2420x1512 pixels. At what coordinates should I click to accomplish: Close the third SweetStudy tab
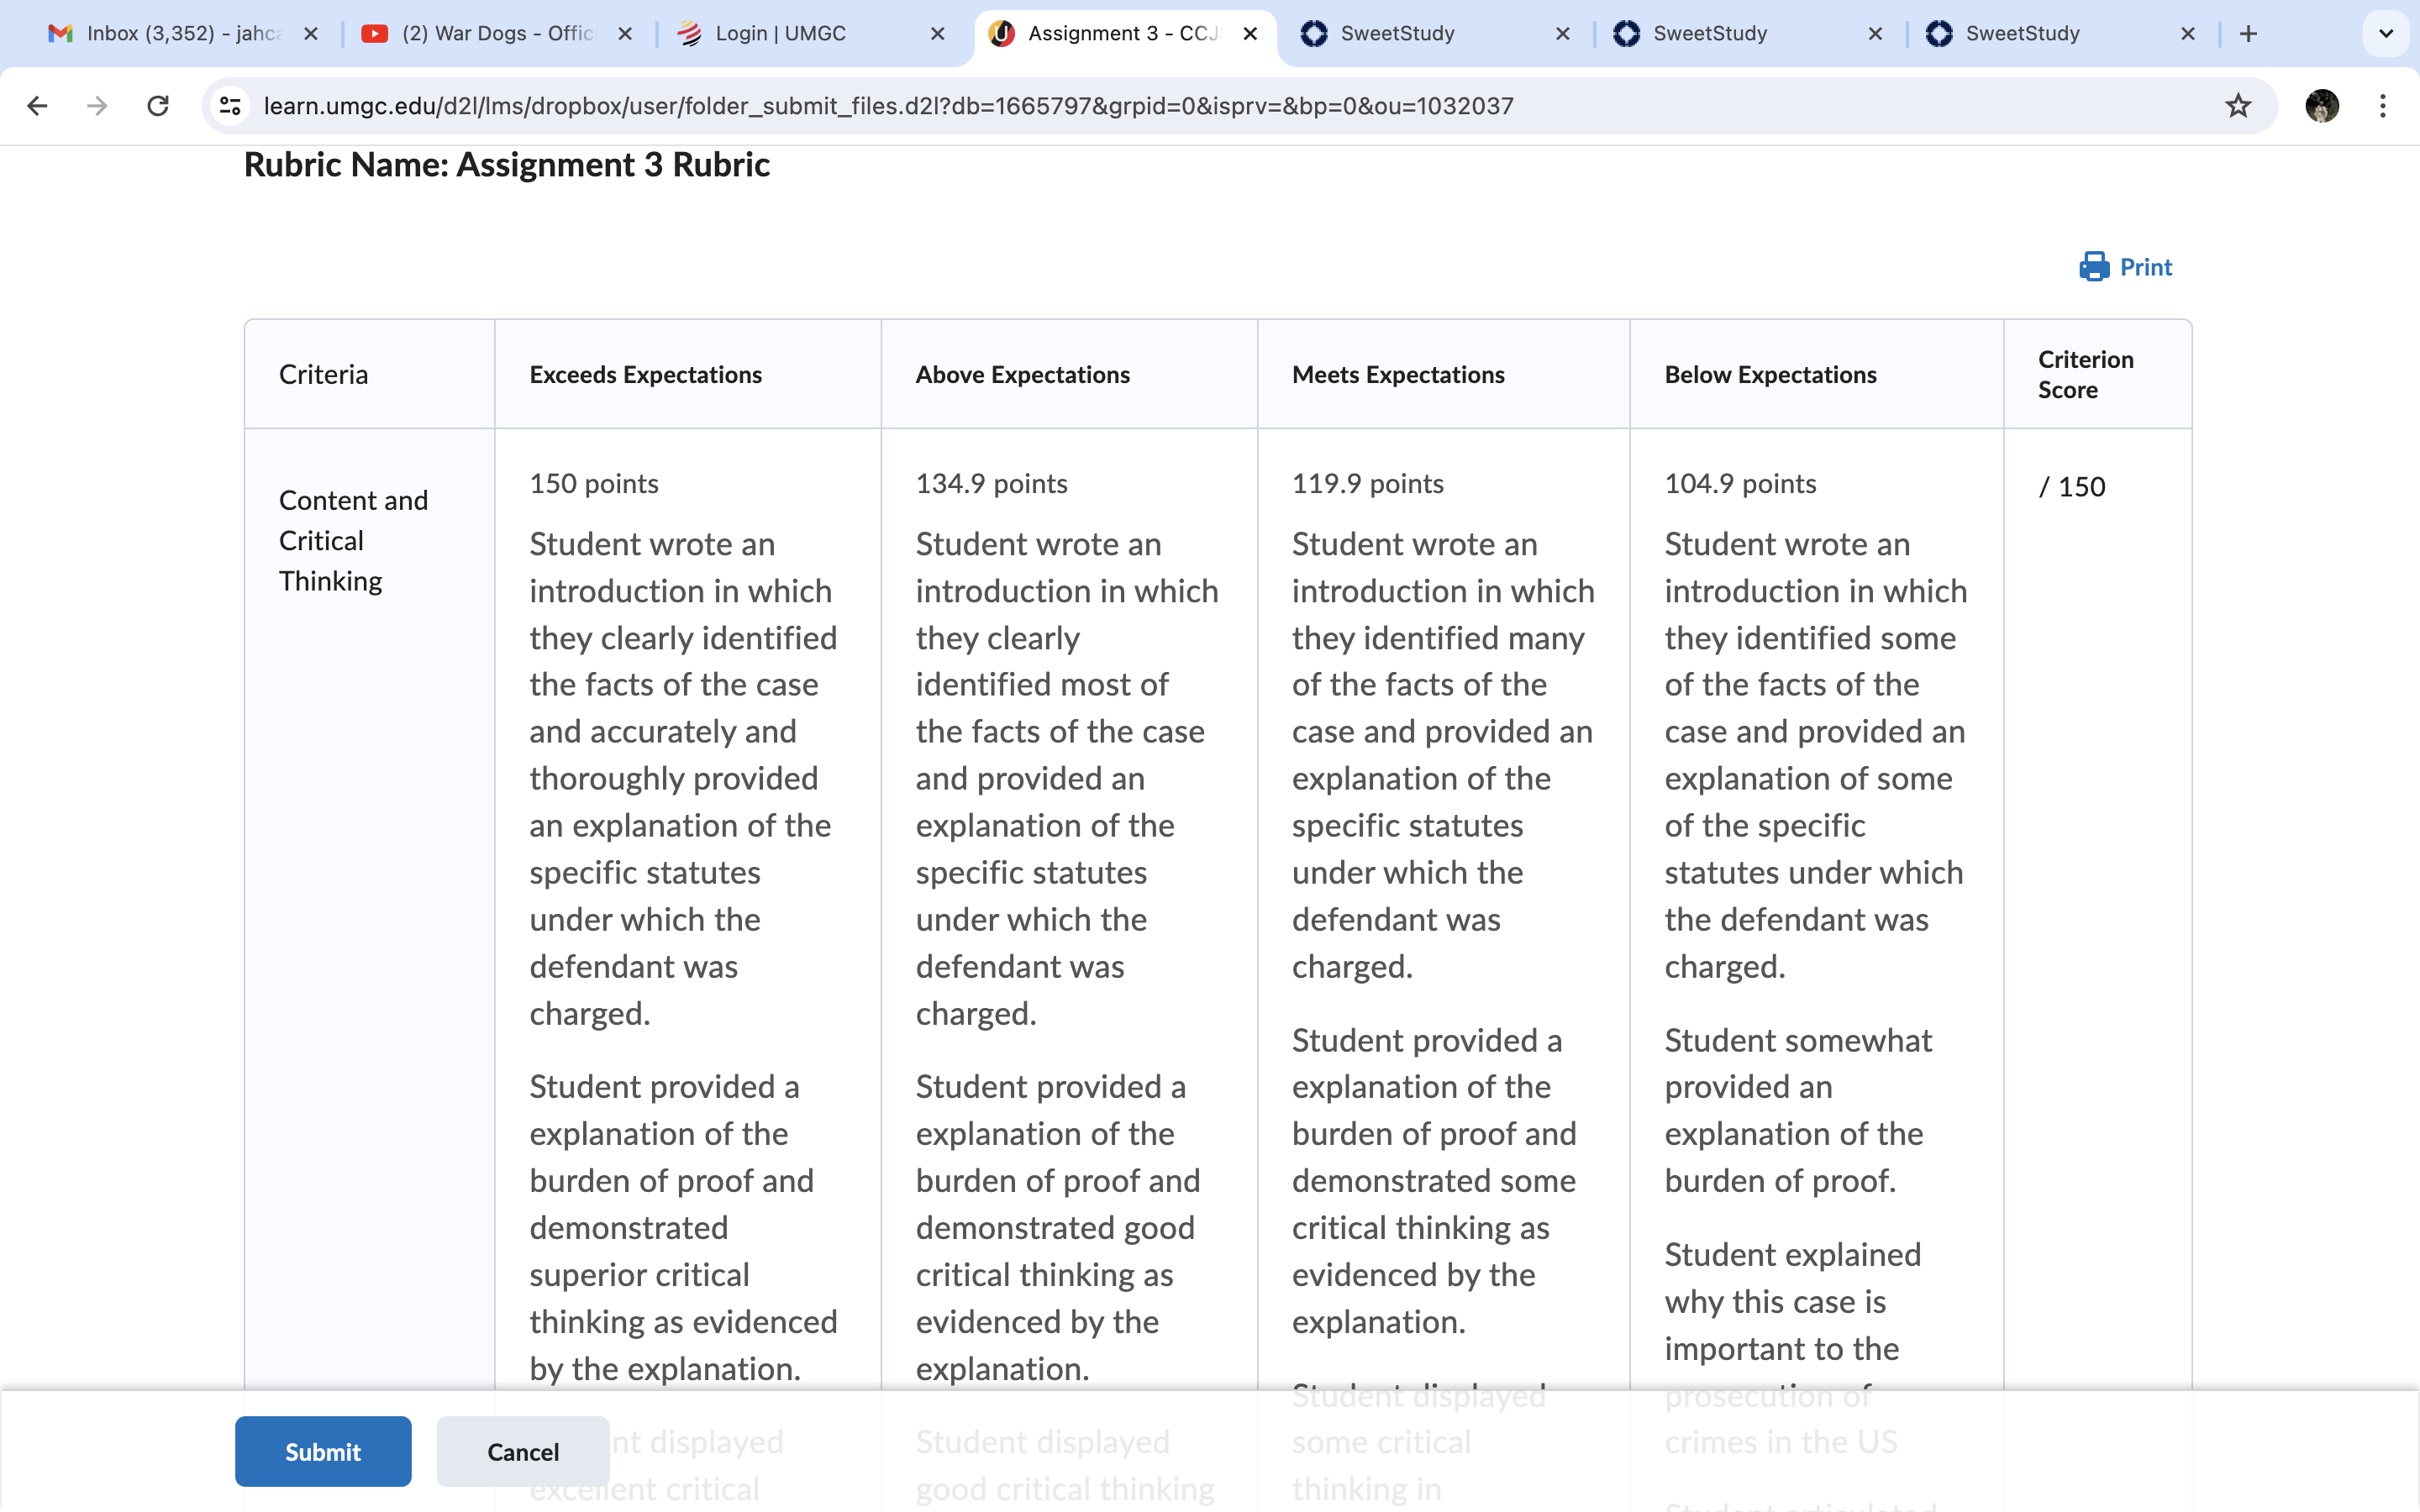click(x=2188, y=34)
